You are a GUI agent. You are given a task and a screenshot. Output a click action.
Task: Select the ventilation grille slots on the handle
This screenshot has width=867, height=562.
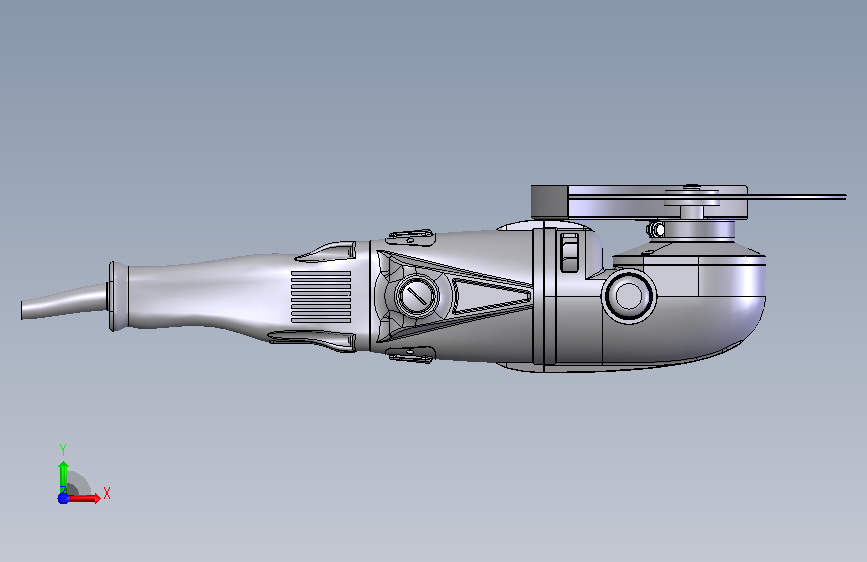pyautogui.click(x=321, y=296)
